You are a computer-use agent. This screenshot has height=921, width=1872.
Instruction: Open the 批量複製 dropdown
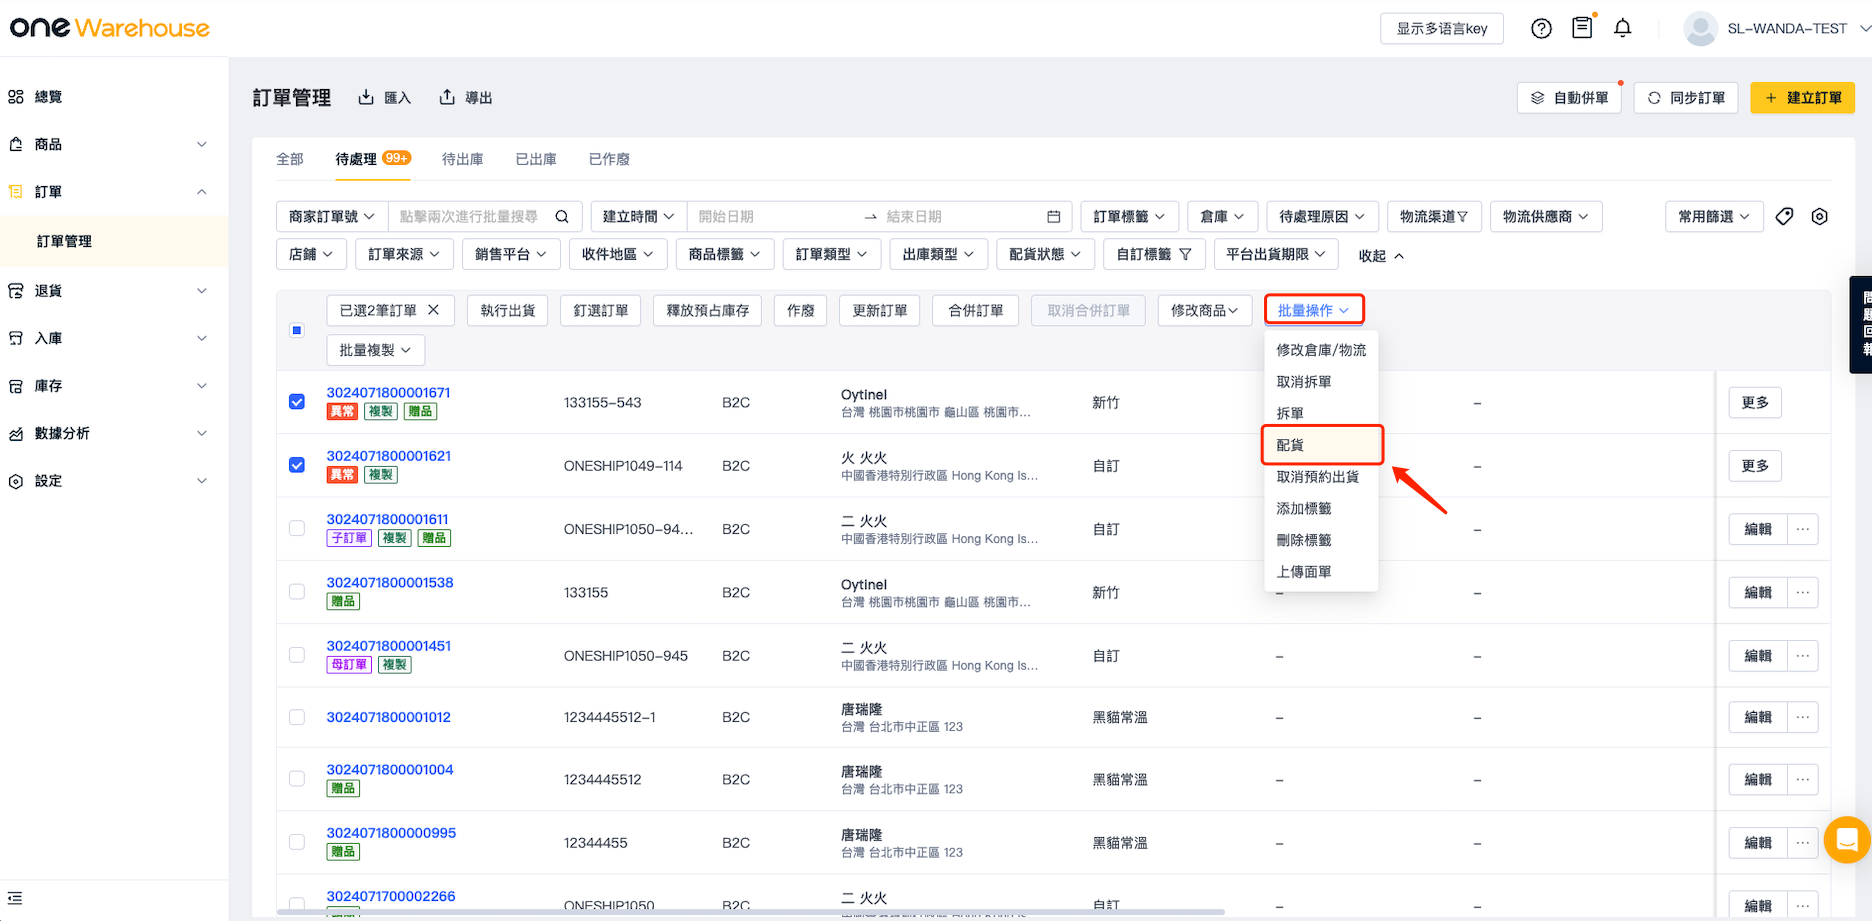tap(375, 350)
